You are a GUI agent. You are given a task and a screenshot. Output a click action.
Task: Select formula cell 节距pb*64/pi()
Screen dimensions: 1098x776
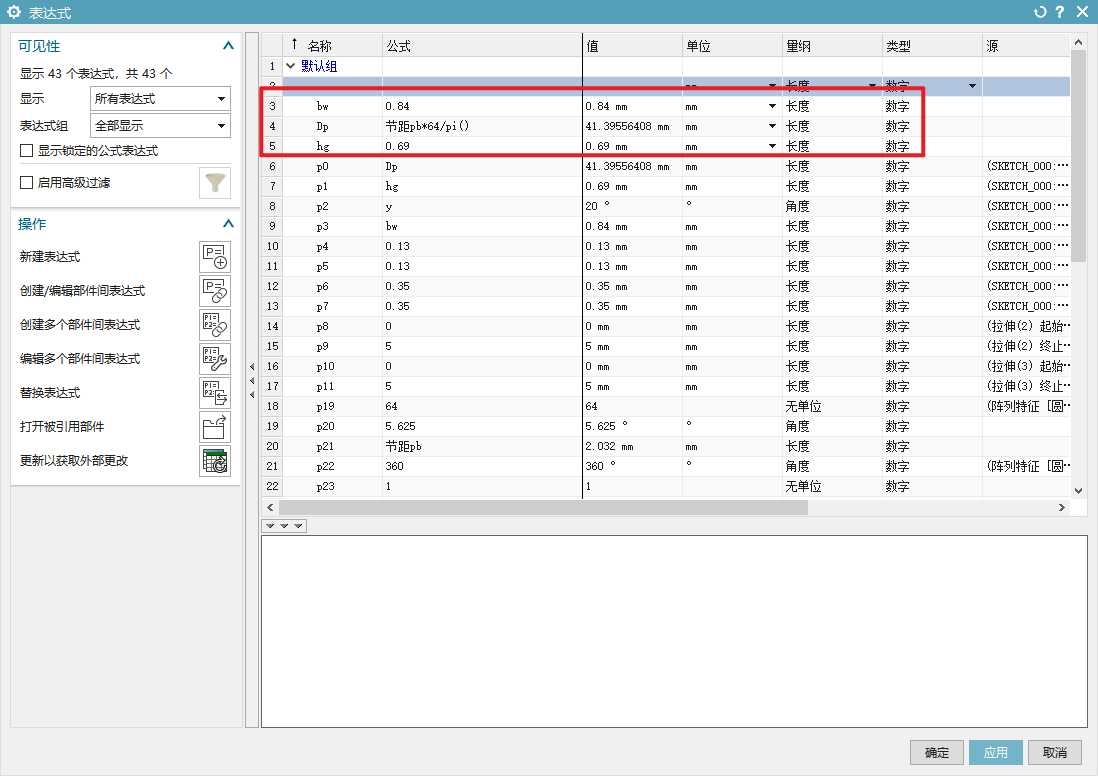[482, 126]
